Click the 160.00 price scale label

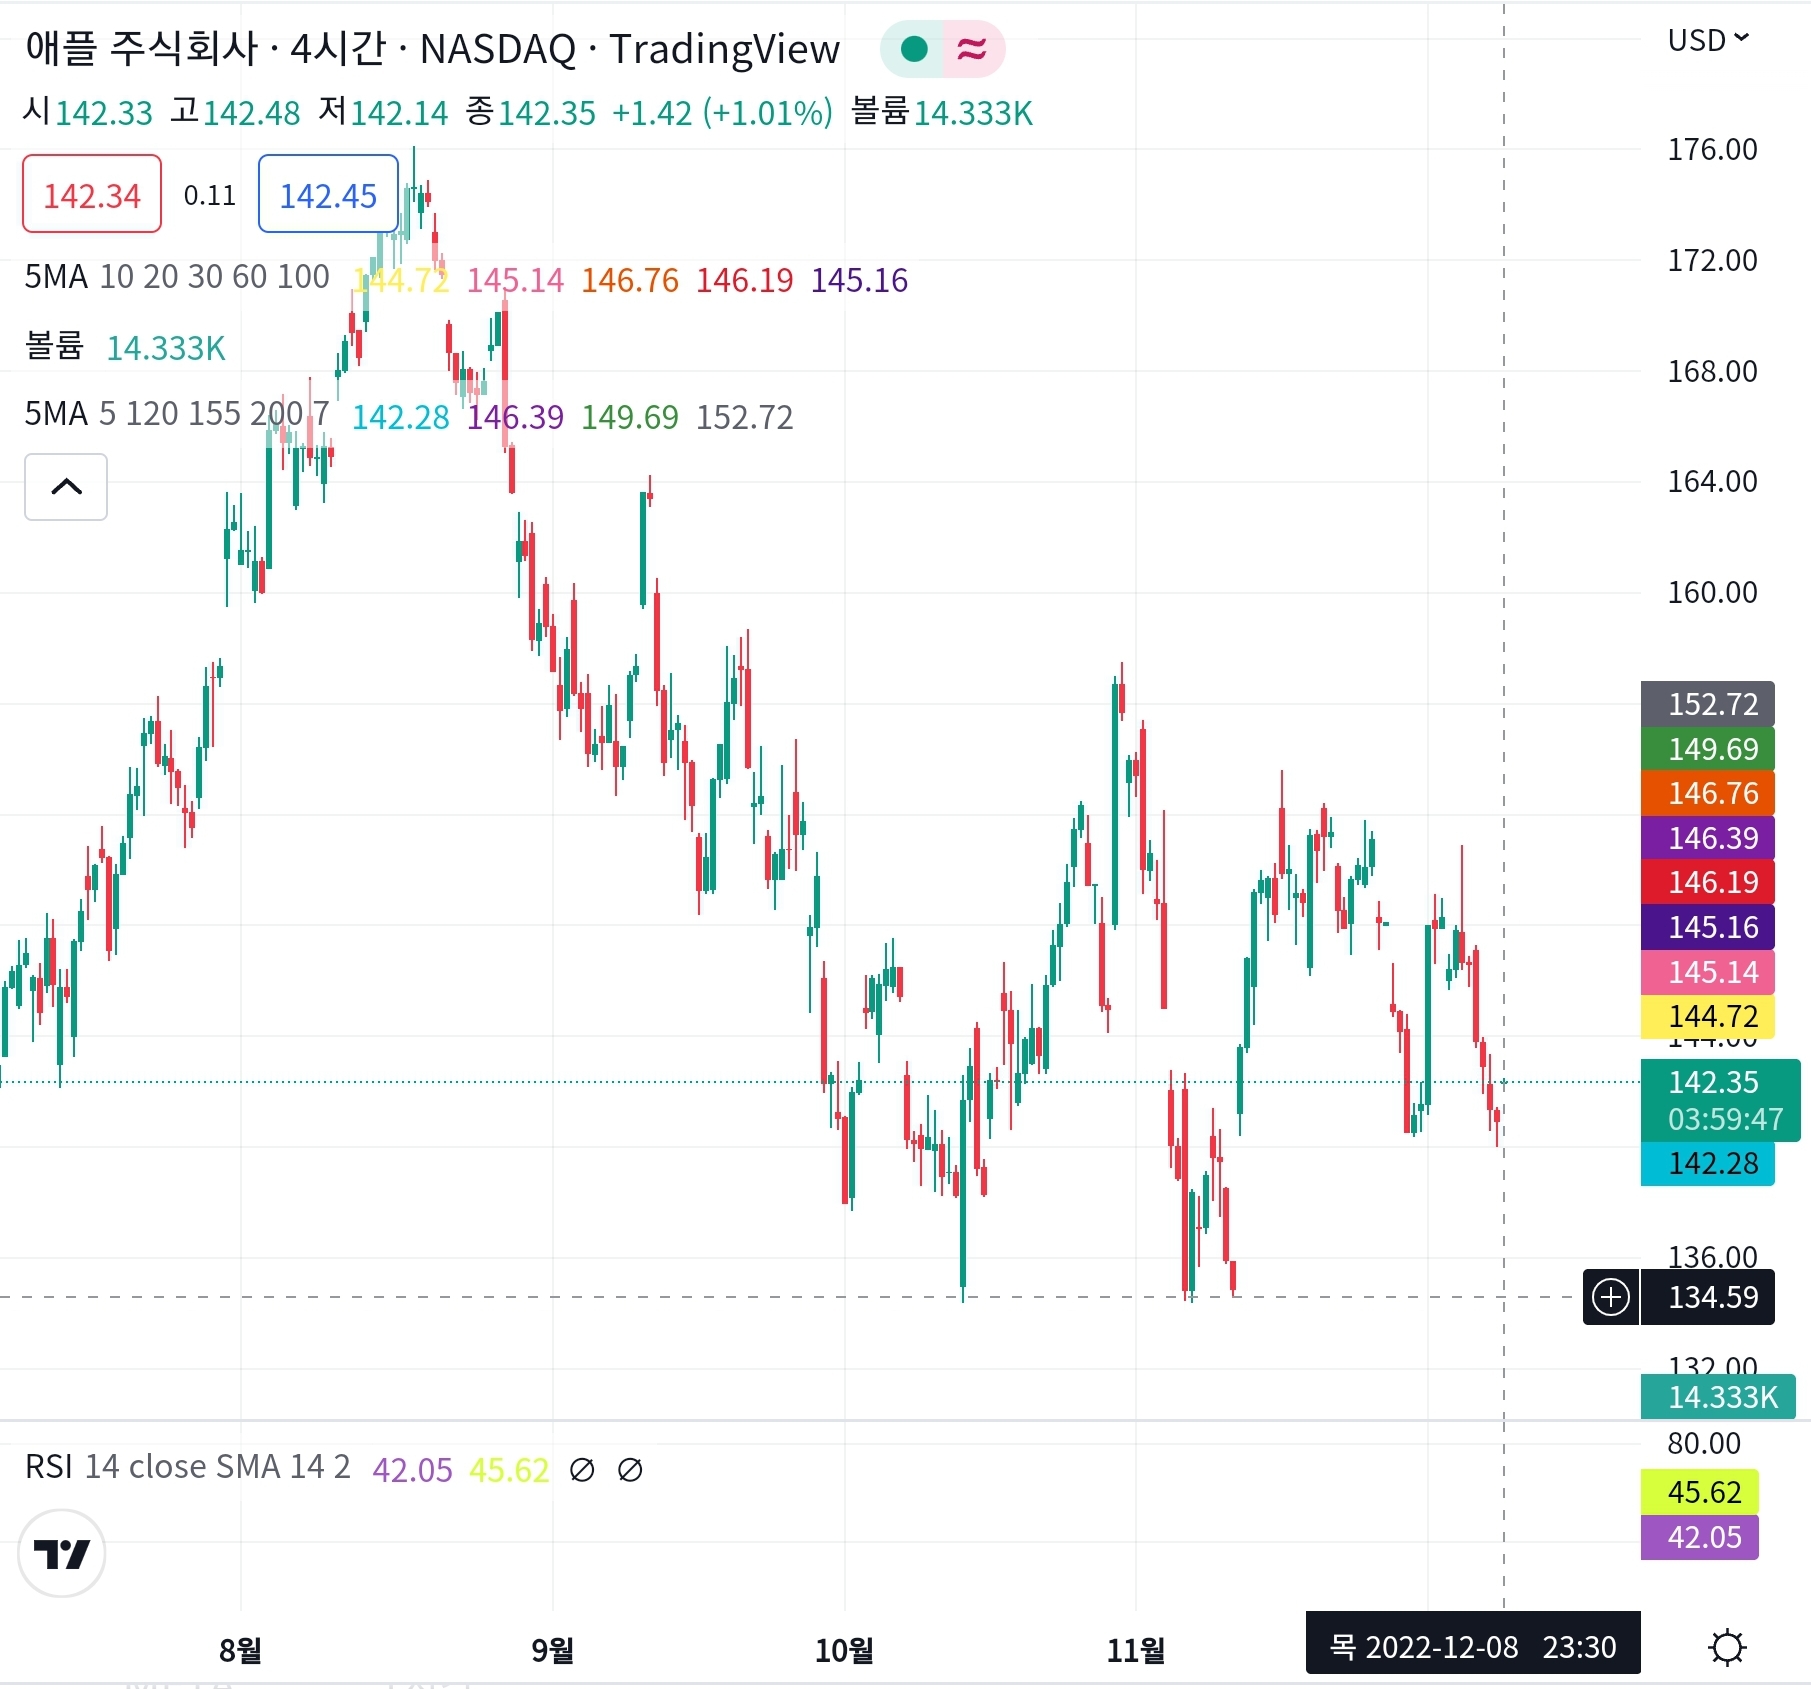tap(1711, 593)
